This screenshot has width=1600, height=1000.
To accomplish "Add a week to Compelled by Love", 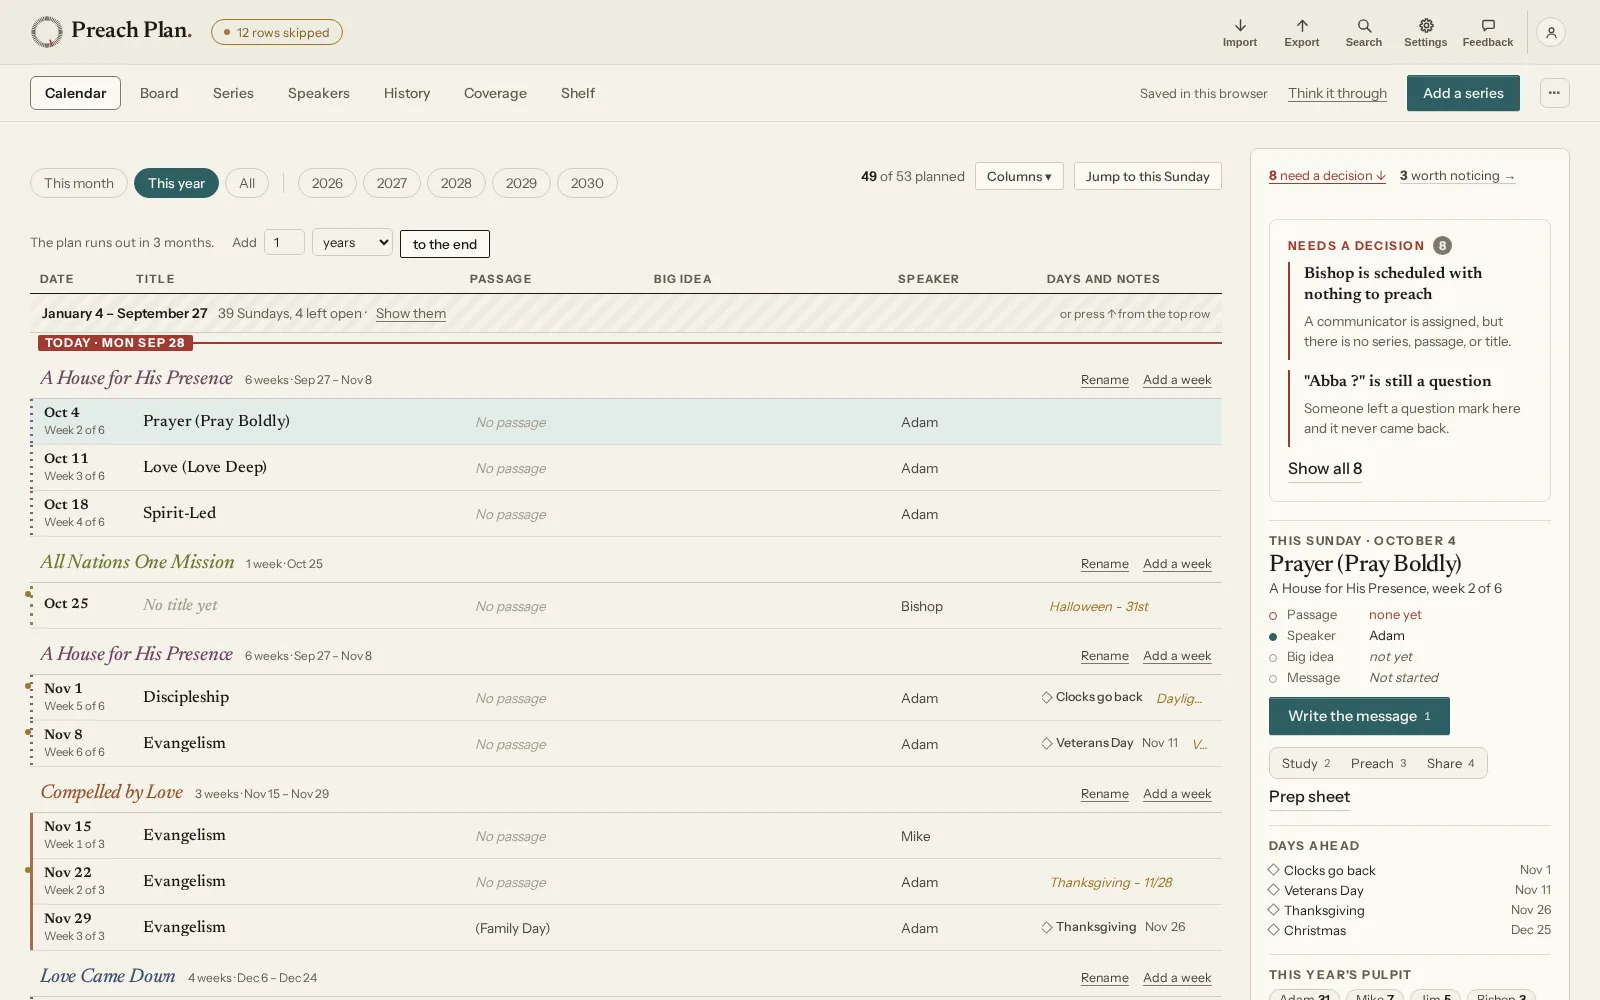I will 1177,794.
